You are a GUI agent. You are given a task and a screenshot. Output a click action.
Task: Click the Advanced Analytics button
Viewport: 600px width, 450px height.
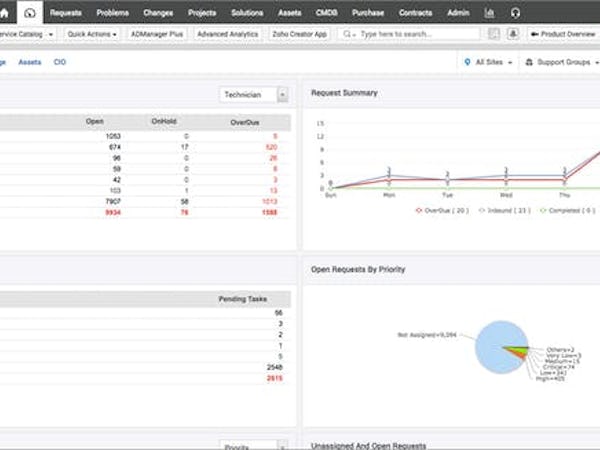point(228,34)
